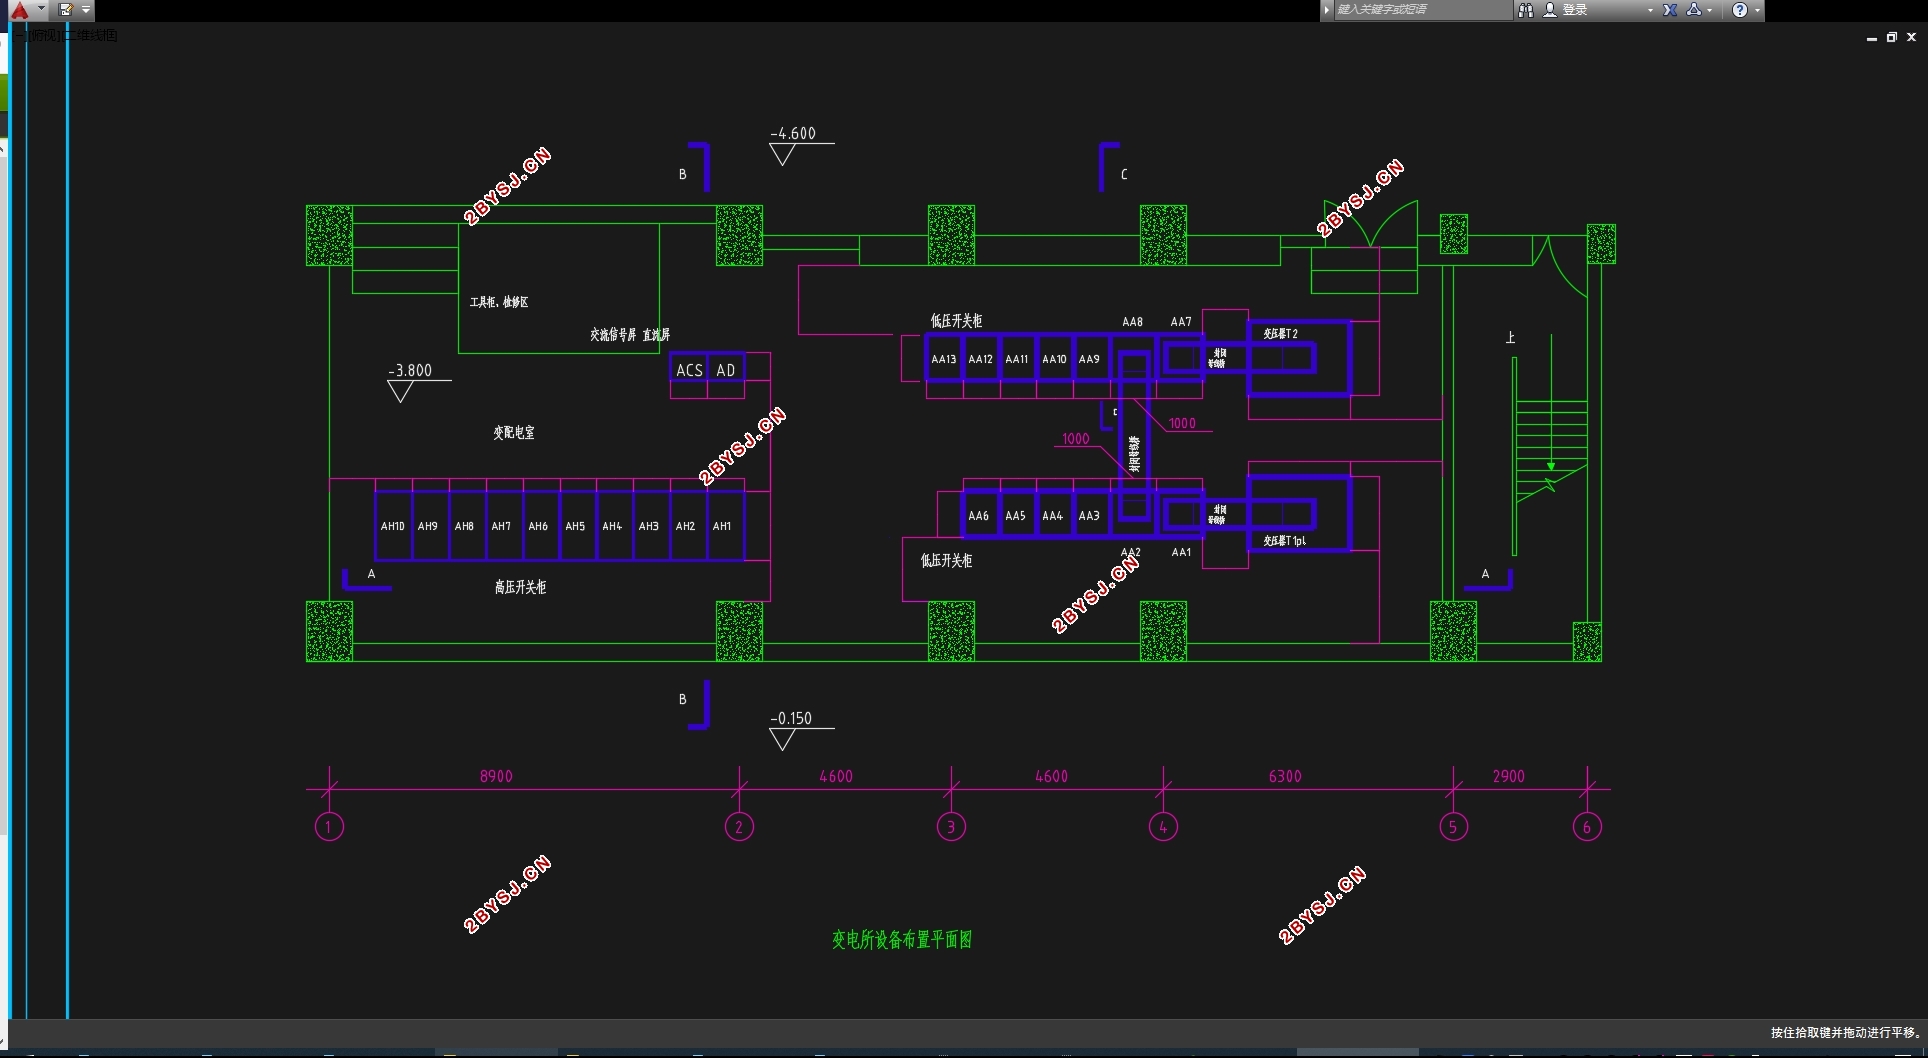Open dropdown arrow next to Help icon

pos(1757,11)
